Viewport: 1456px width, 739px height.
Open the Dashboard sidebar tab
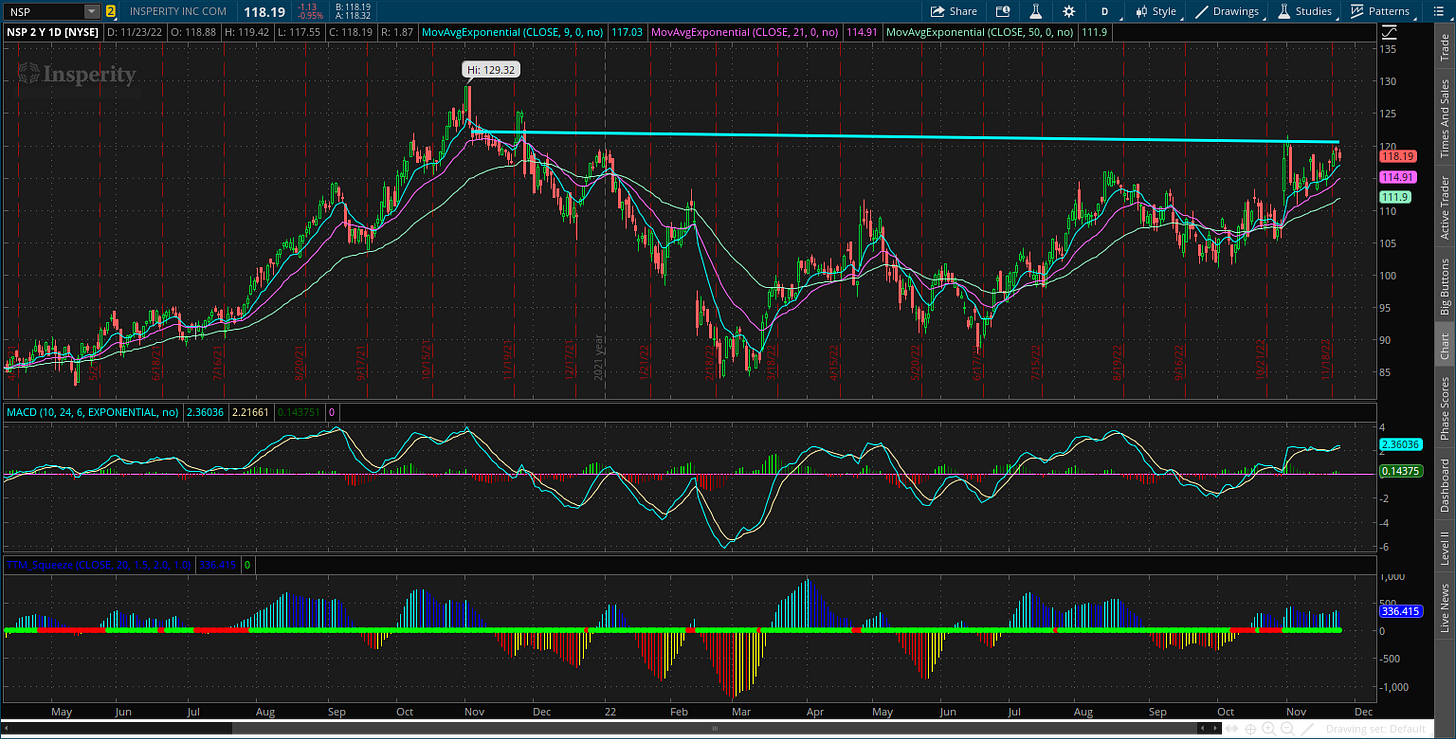(1445, 486)
